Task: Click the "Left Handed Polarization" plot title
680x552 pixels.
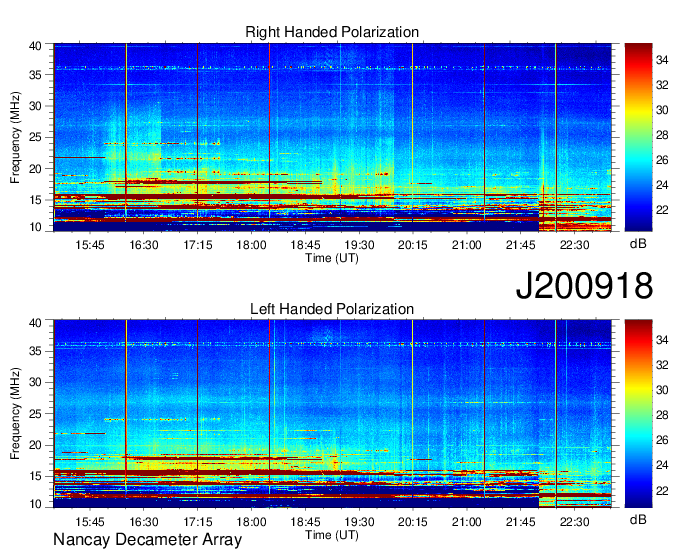Action: point(332,309)
